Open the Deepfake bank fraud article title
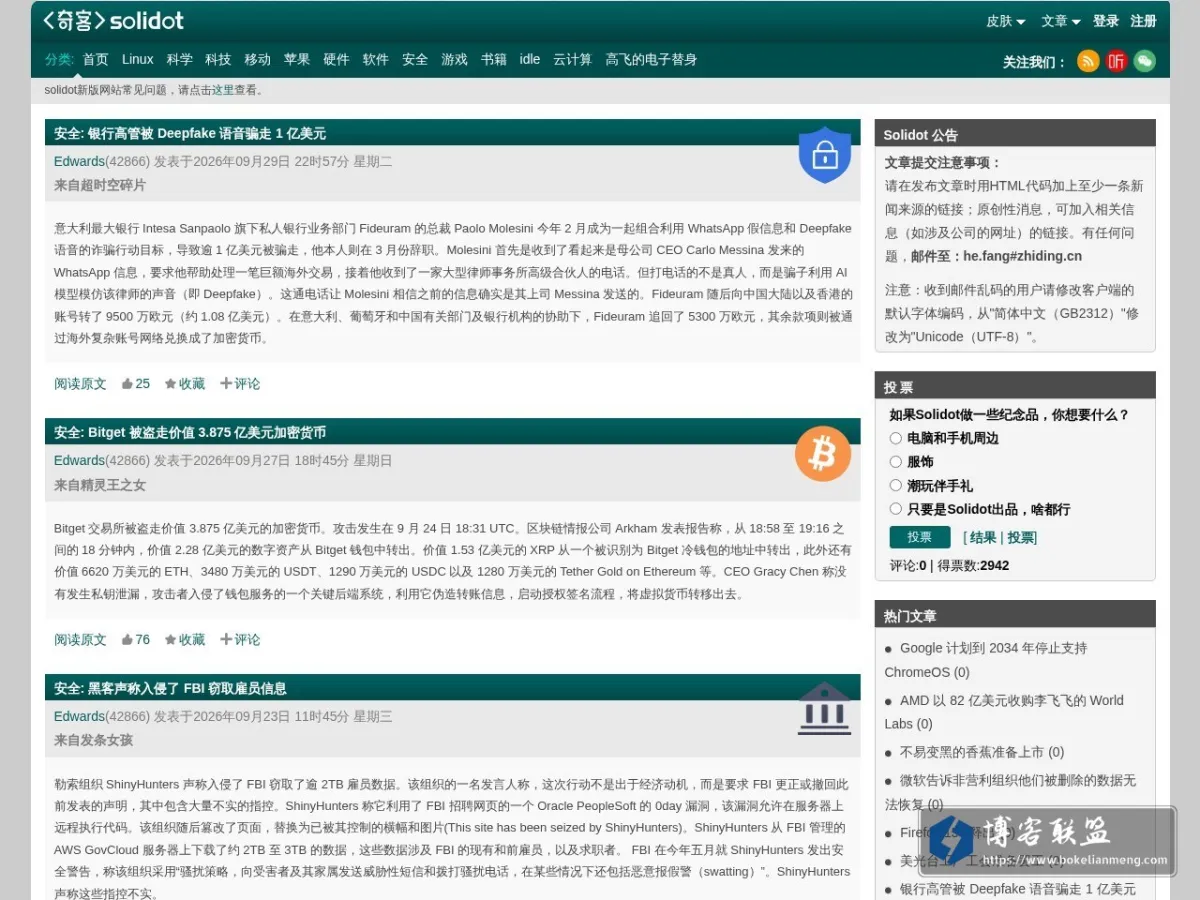1200x900 pixels. tap(190, 134)
